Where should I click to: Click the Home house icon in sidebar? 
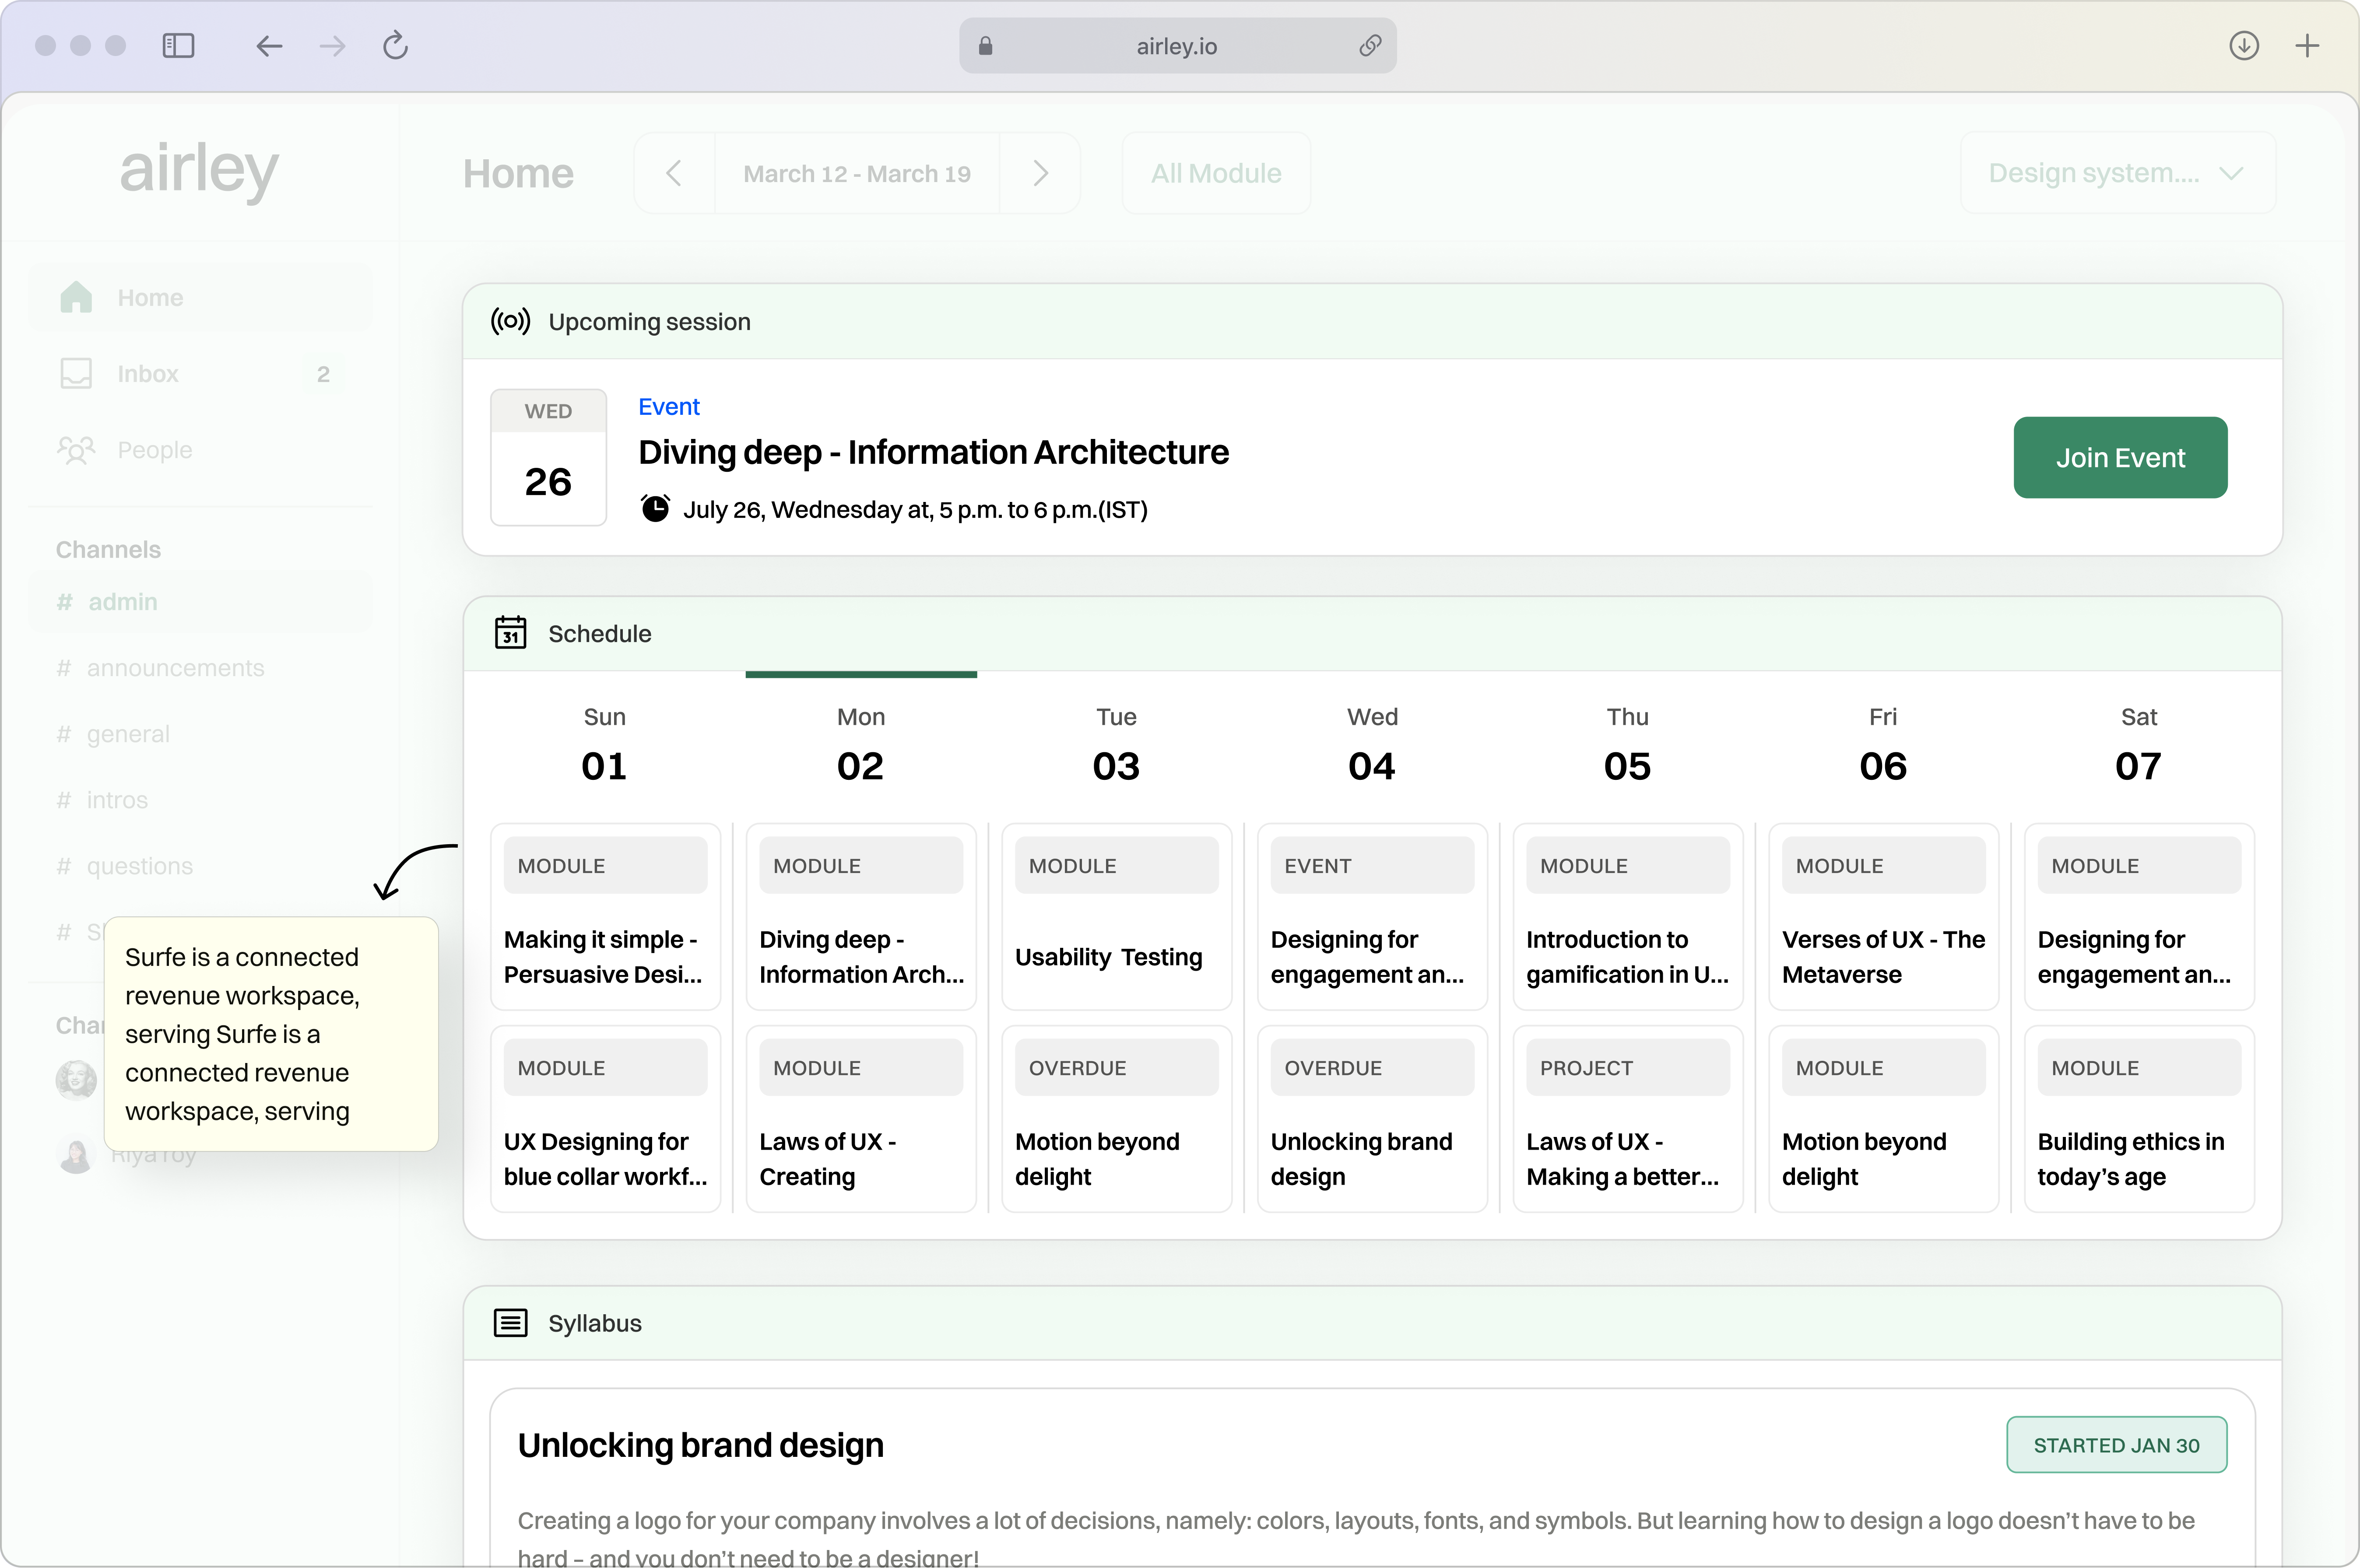pyautogui.click(x=76, y=297)
